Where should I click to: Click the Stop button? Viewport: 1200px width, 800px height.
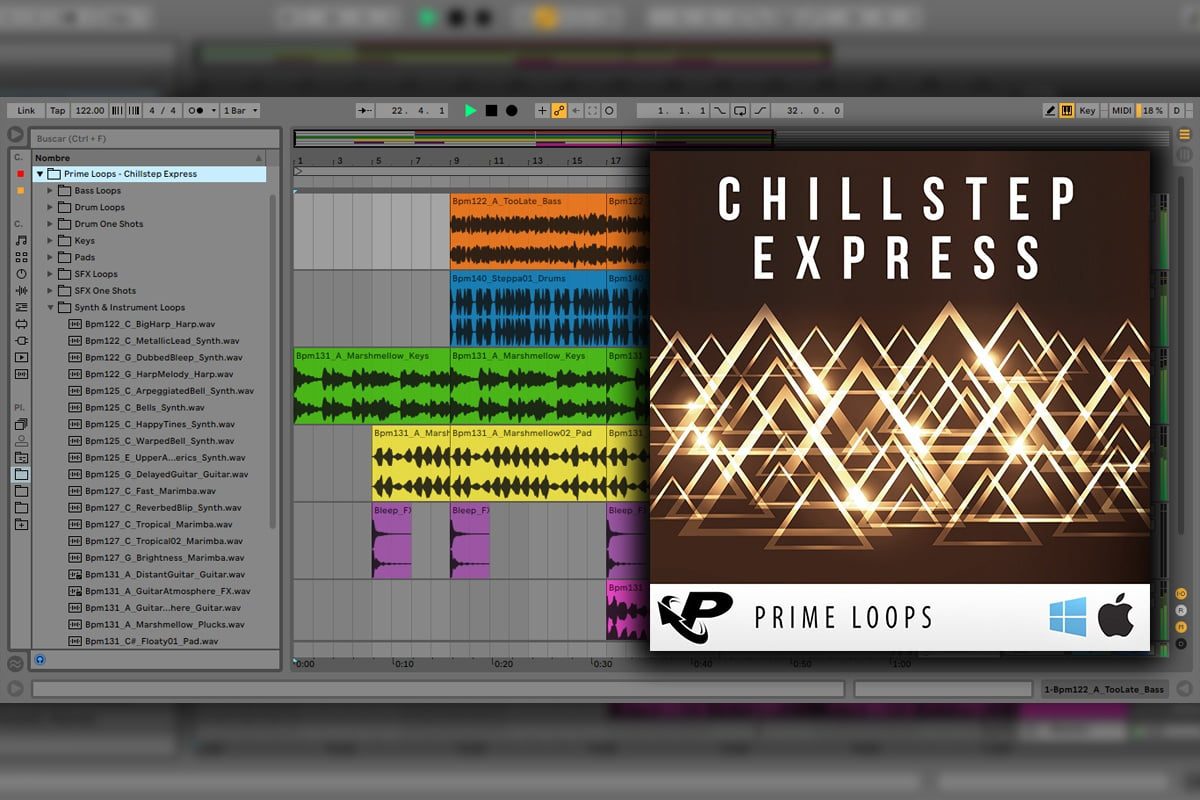click(x=491, y=111)
